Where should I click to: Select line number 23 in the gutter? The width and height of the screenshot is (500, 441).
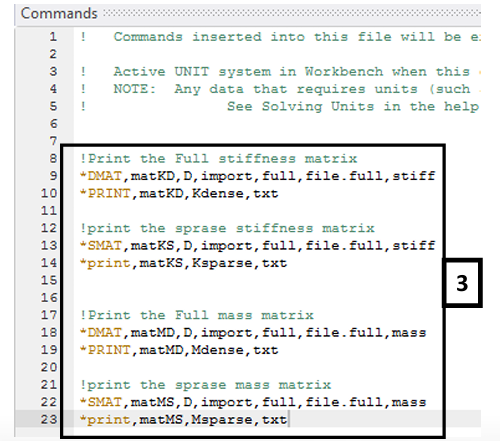tap(49, 420)
